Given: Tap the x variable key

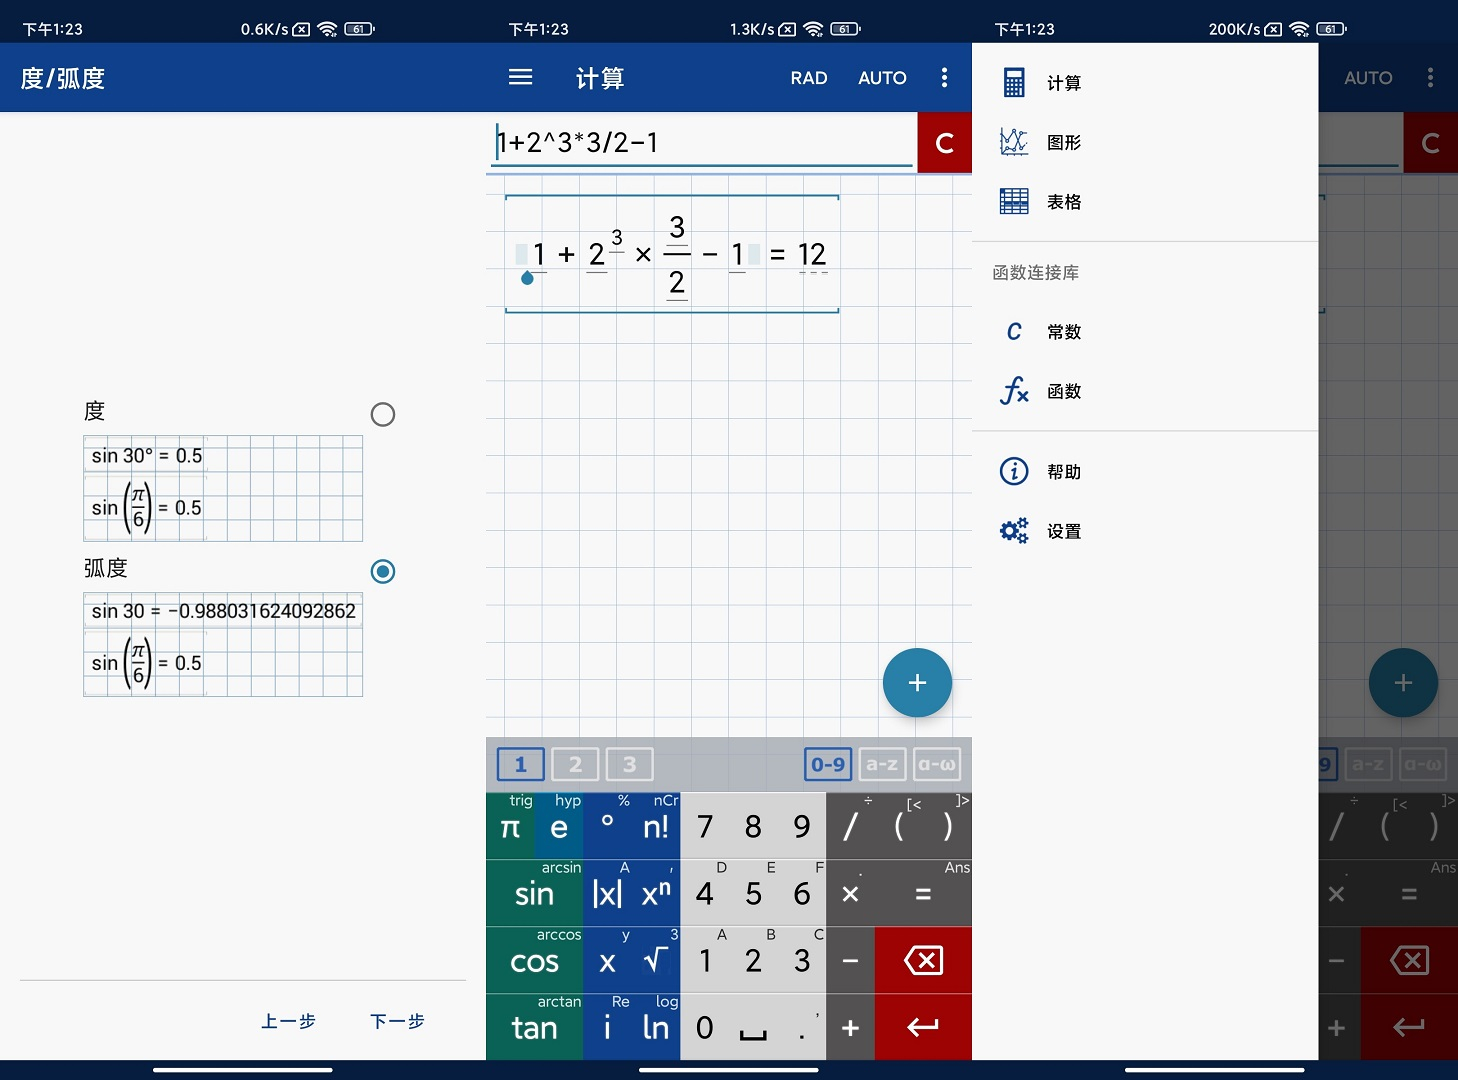Looking at the screenshot, I should pyautogui.click(x=607, y=960).
